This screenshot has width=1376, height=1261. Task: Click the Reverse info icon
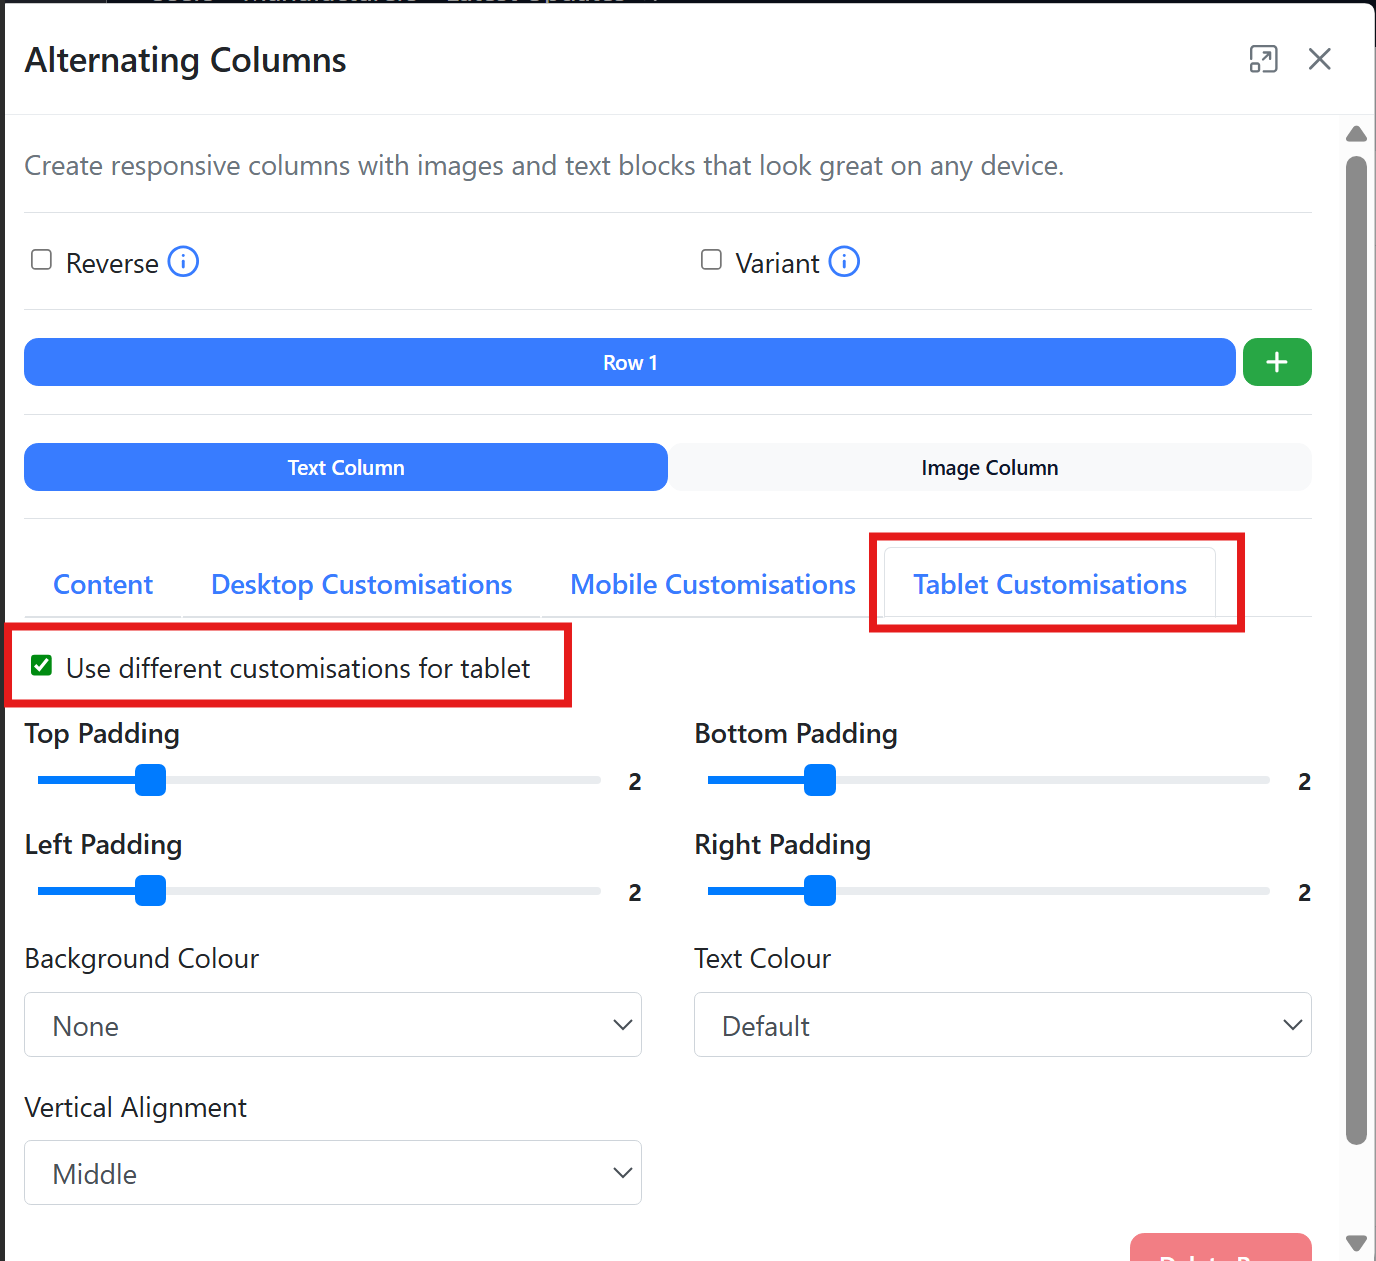(183, 262)
